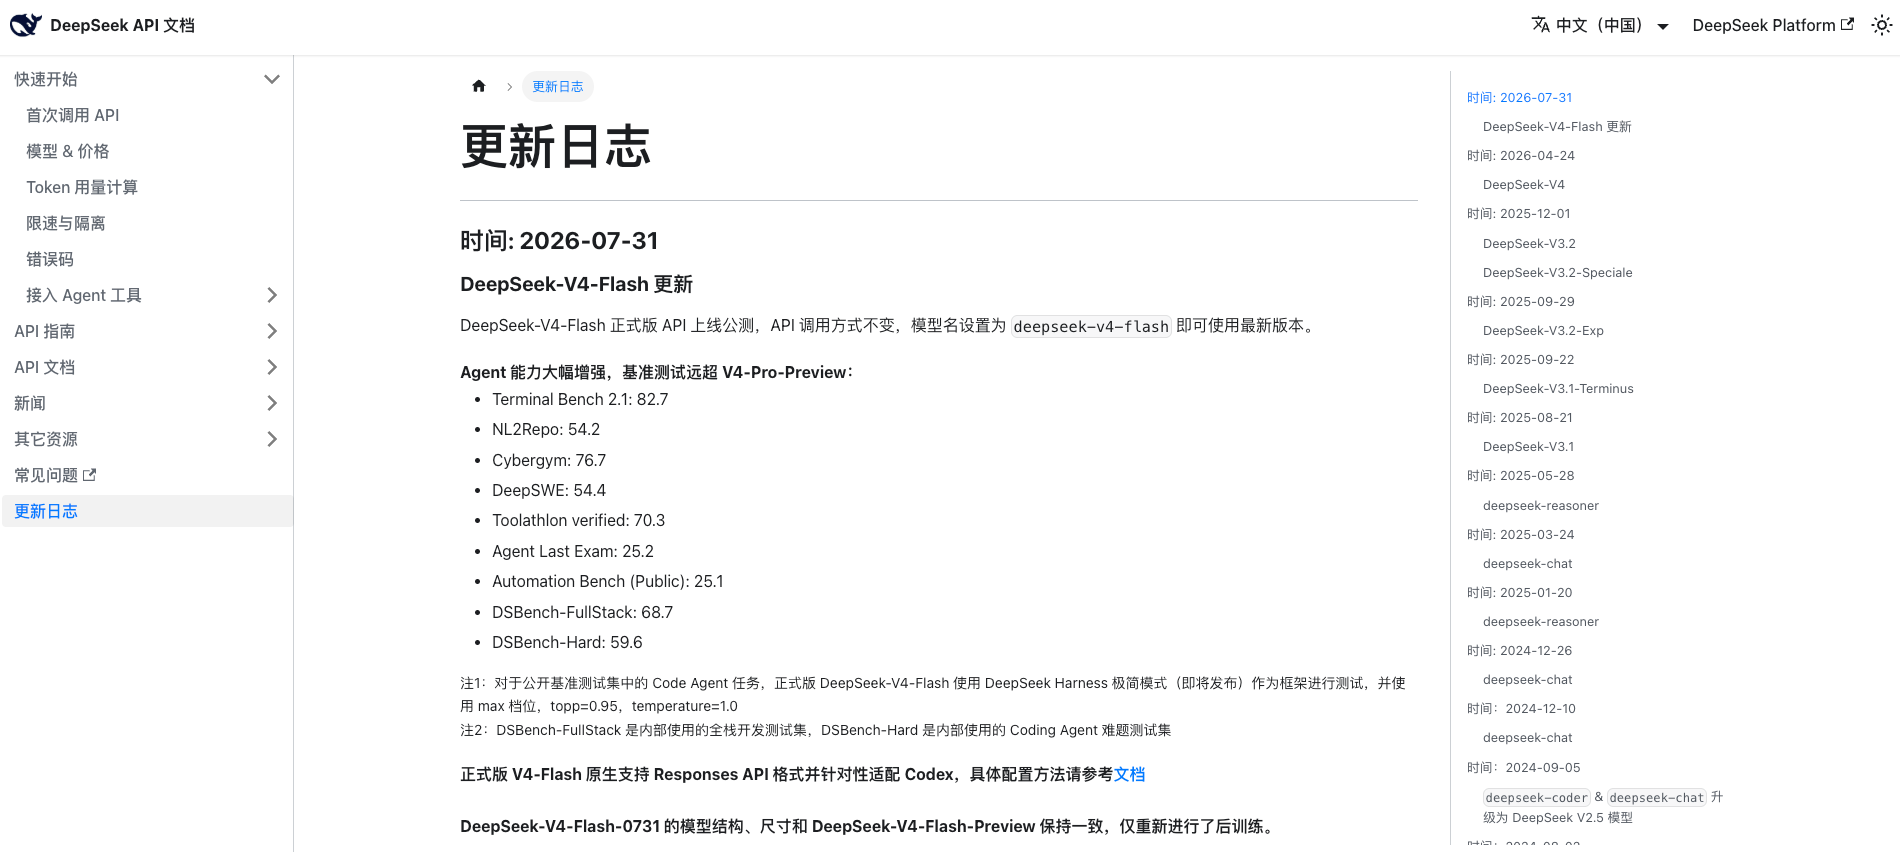Screen dimensions: 1900x852
Task: Jump to the DeepSeek-V3.2 entry in the contents list
Action: [1529, 243]
